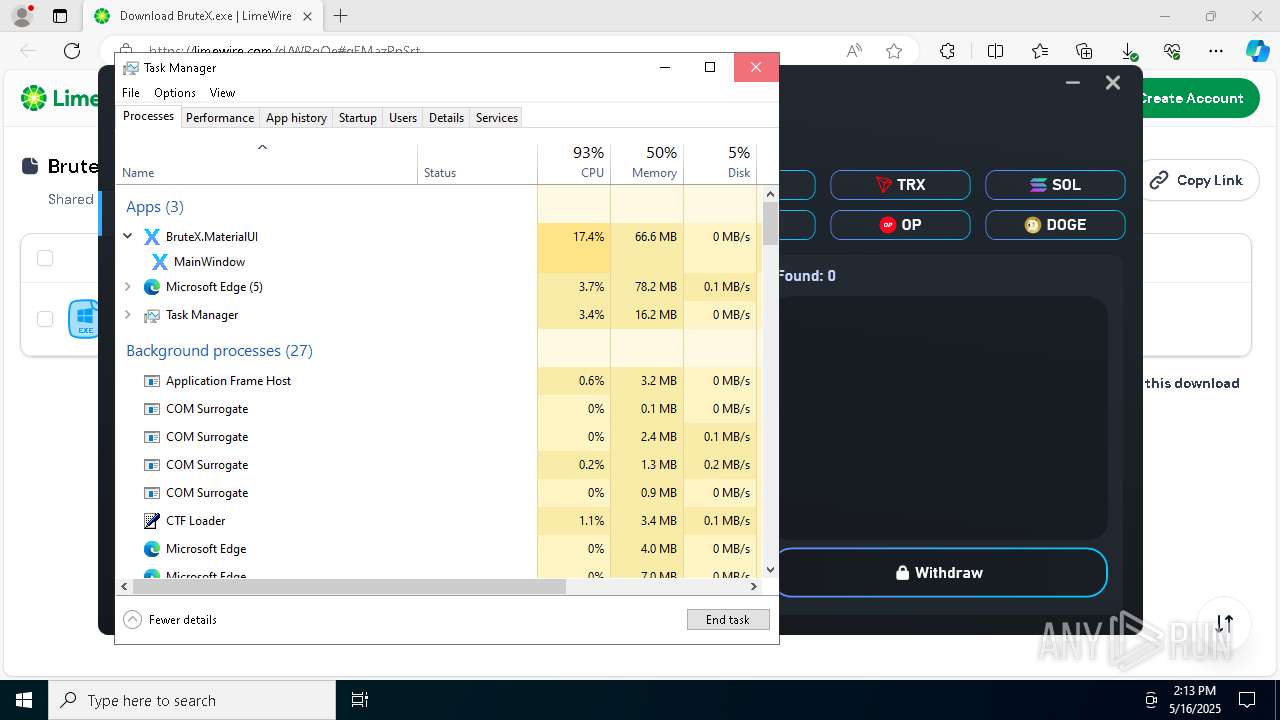Switch to the App history tab

(296, 118)
